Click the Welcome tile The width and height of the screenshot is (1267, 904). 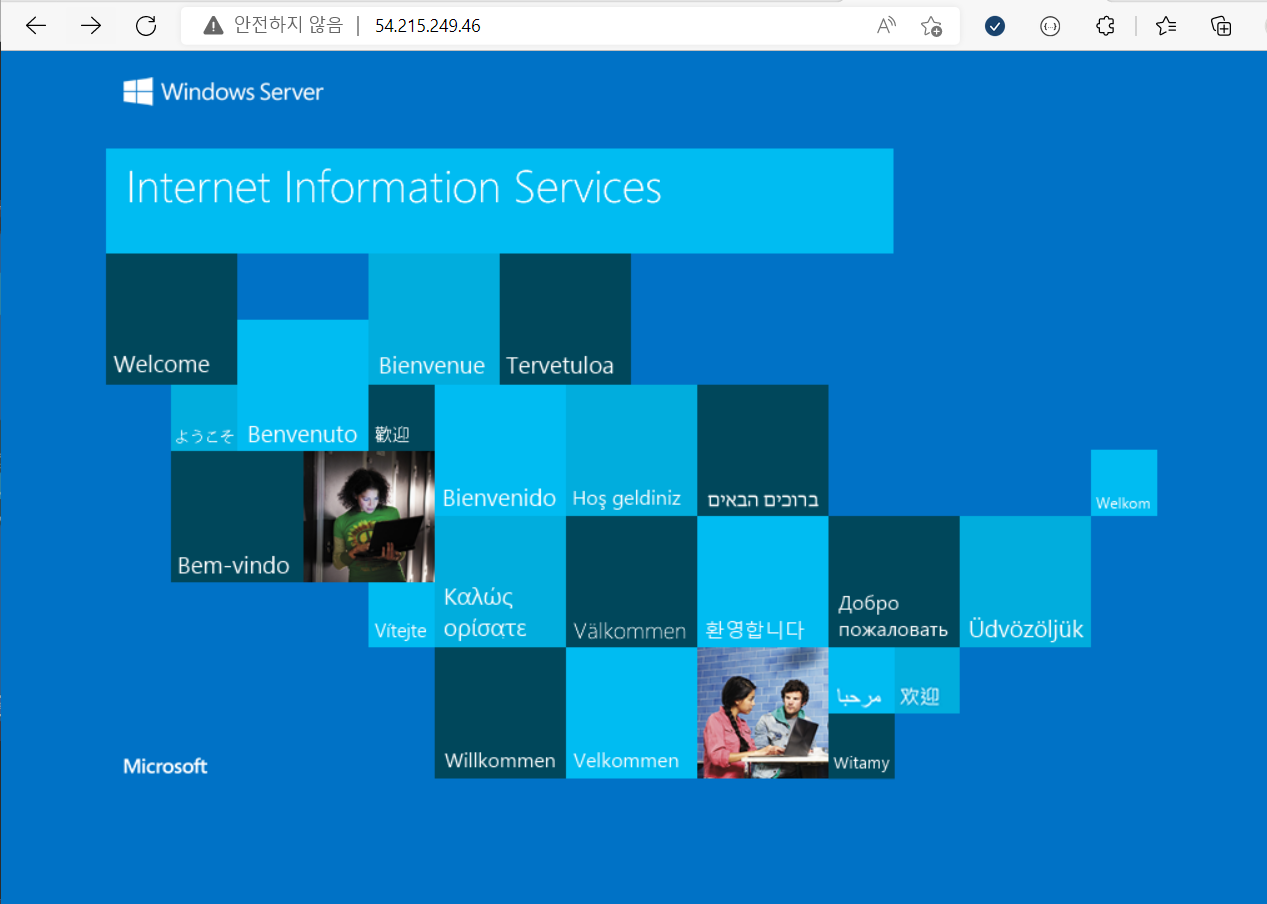(171, 319)
